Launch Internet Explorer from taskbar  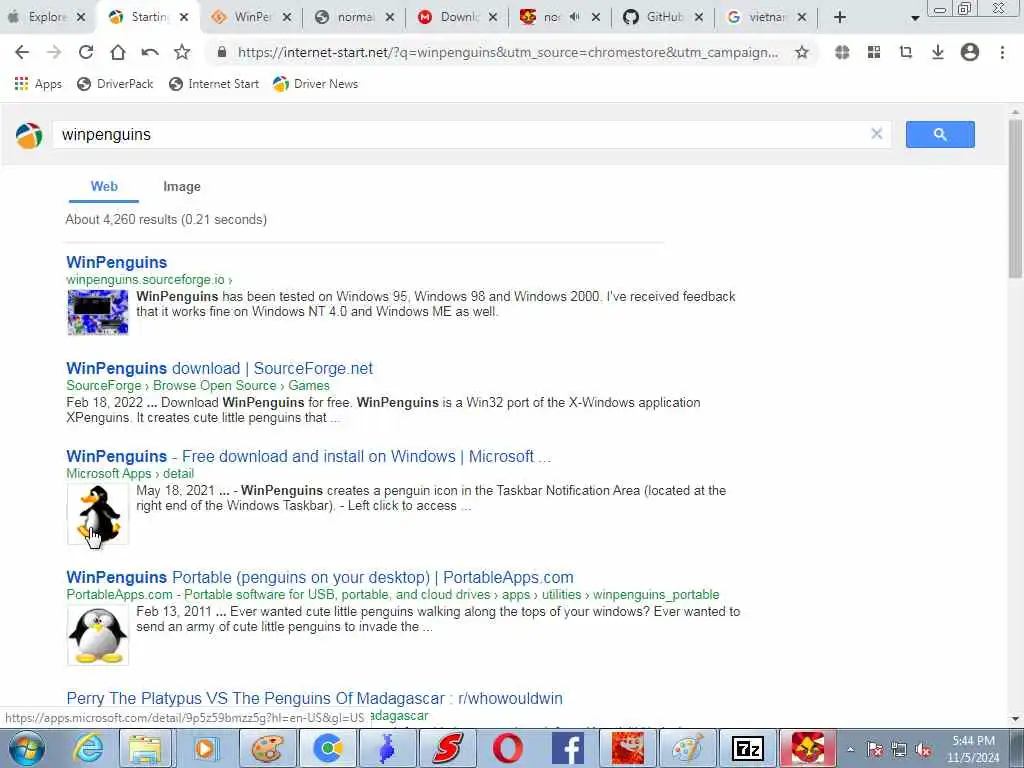pos(88,748)
